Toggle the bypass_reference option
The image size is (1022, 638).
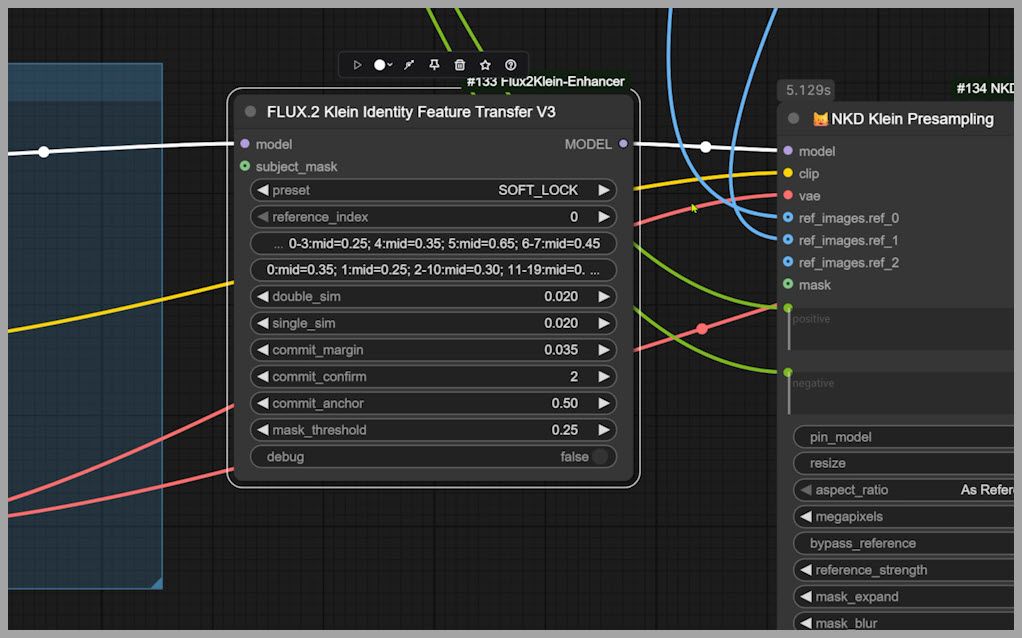903,544
